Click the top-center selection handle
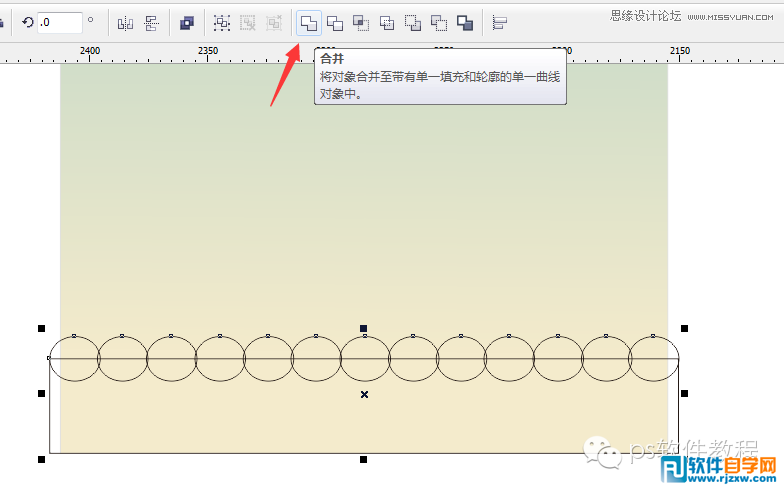The height and width of the screenshot is (492, 784). [x=364, y=328]
